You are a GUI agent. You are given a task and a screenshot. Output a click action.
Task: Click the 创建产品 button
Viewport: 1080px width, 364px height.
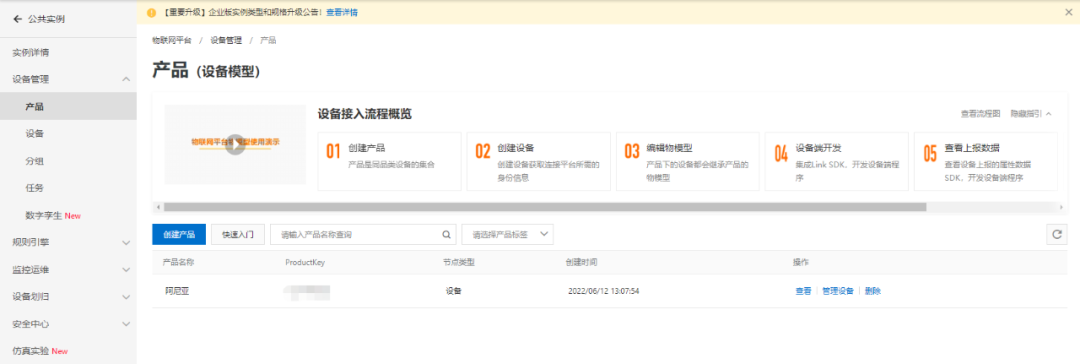[x=179, y=234]
